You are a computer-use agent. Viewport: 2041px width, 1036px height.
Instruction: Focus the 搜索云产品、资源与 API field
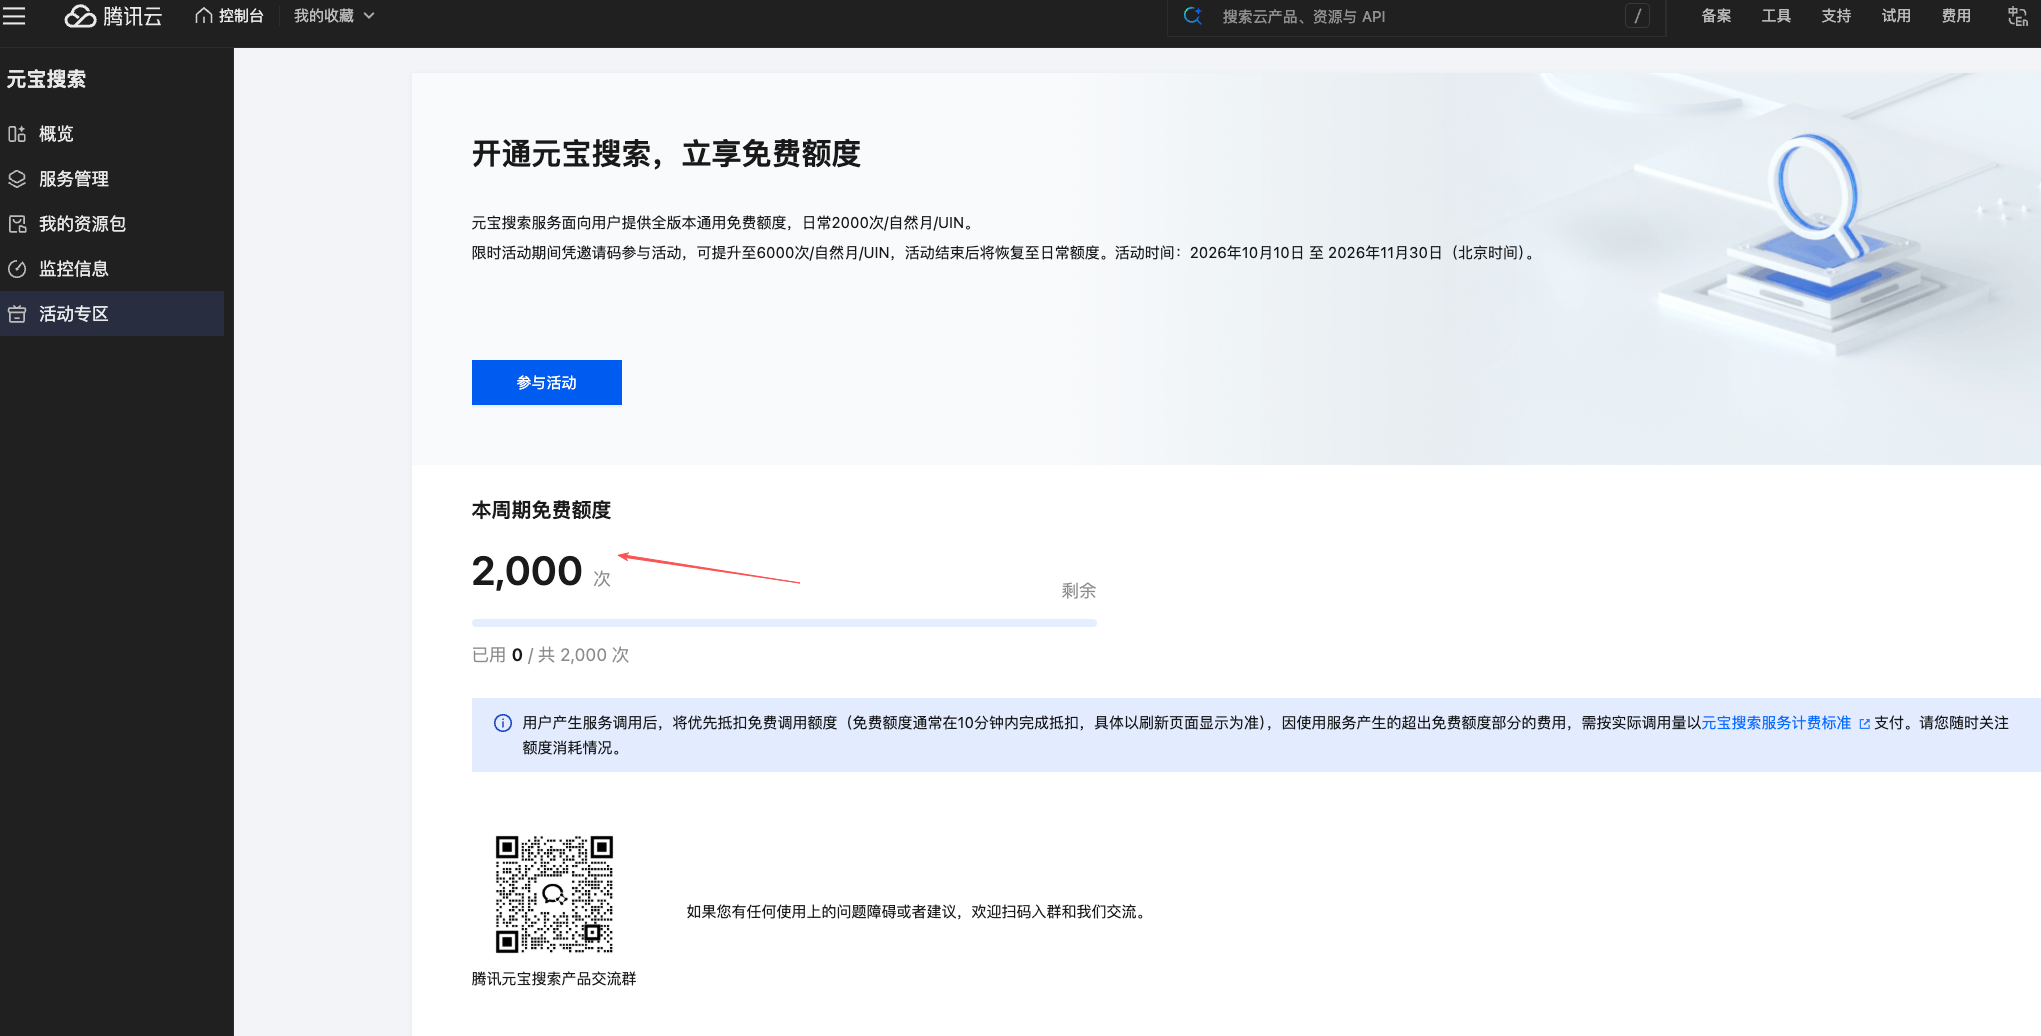coord(1416,17)
